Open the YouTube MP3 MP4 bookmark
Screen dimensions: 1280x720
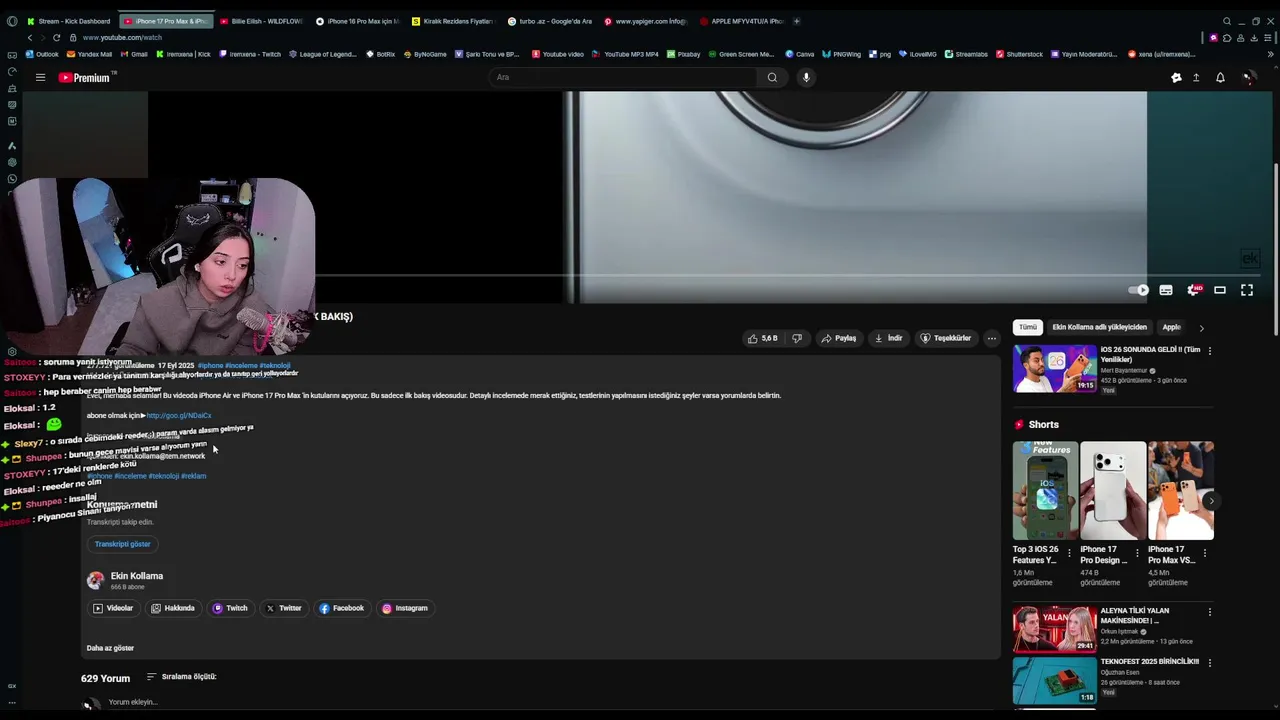point(625,54)
